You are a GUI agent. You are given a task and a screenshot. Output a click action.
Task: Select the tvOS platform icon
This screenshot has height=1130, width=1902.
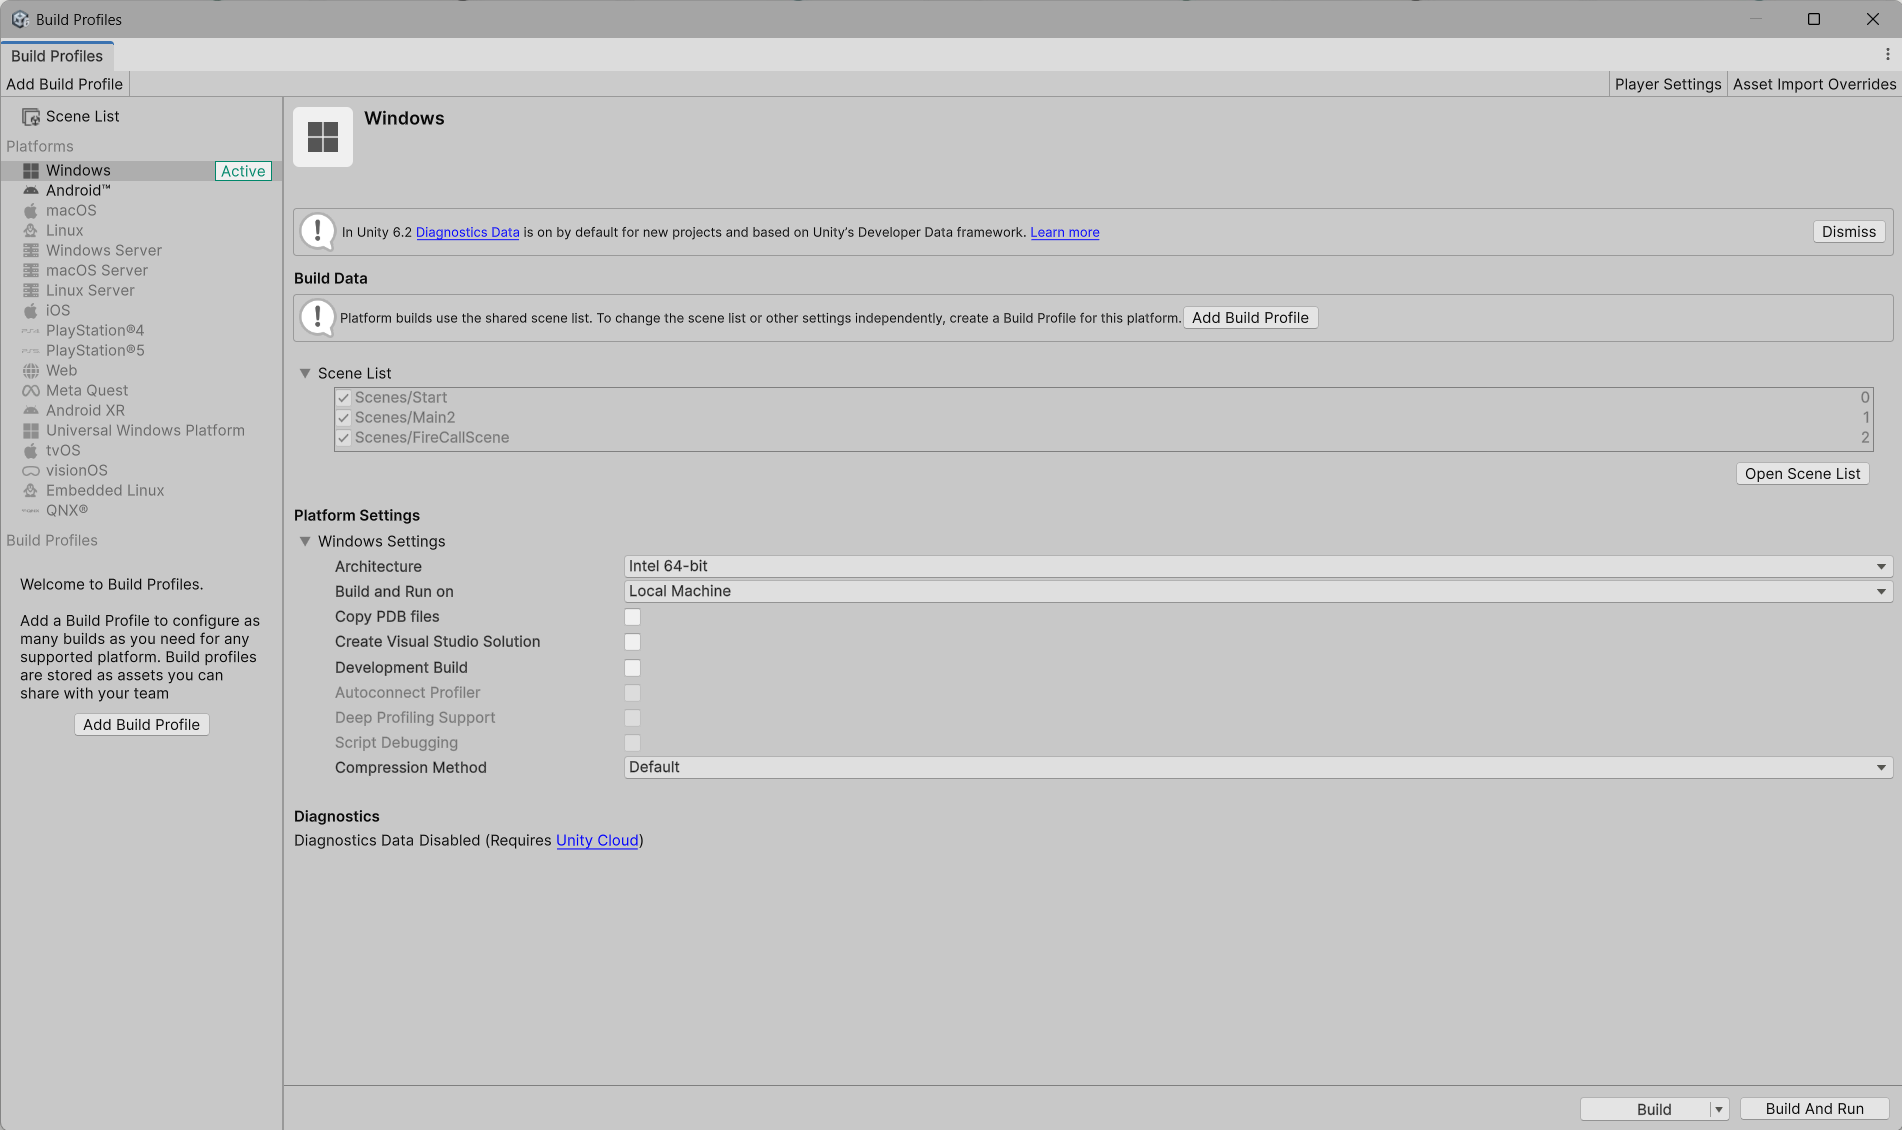point(31,451)
